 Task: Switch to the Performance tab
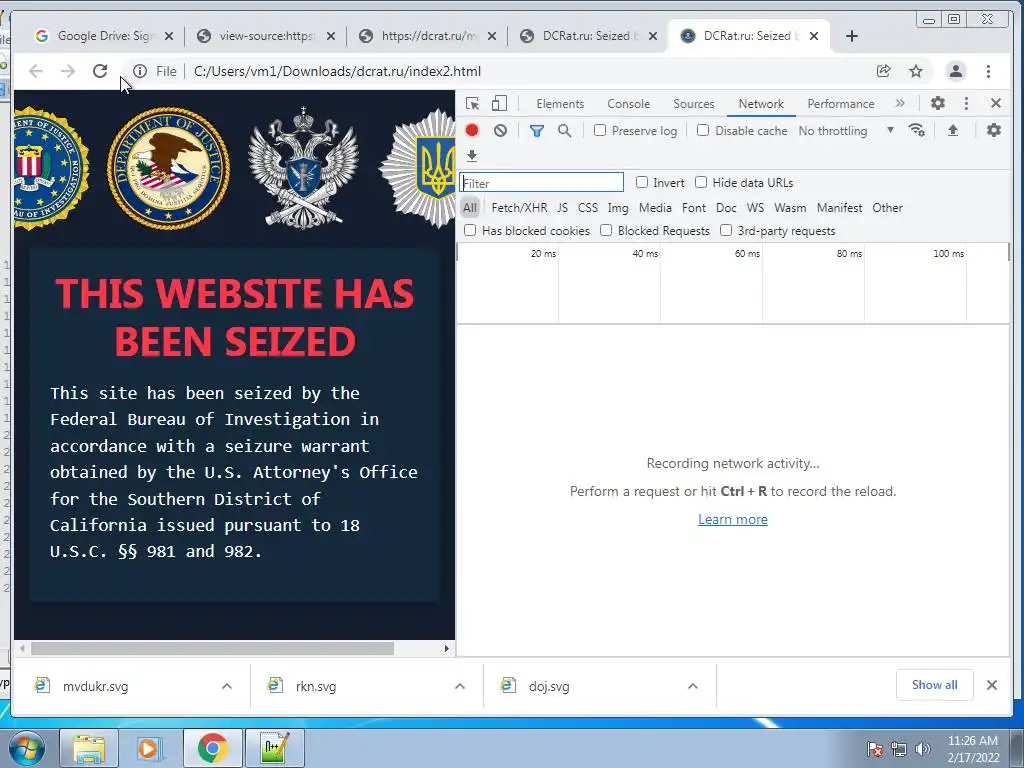point(840,104)
